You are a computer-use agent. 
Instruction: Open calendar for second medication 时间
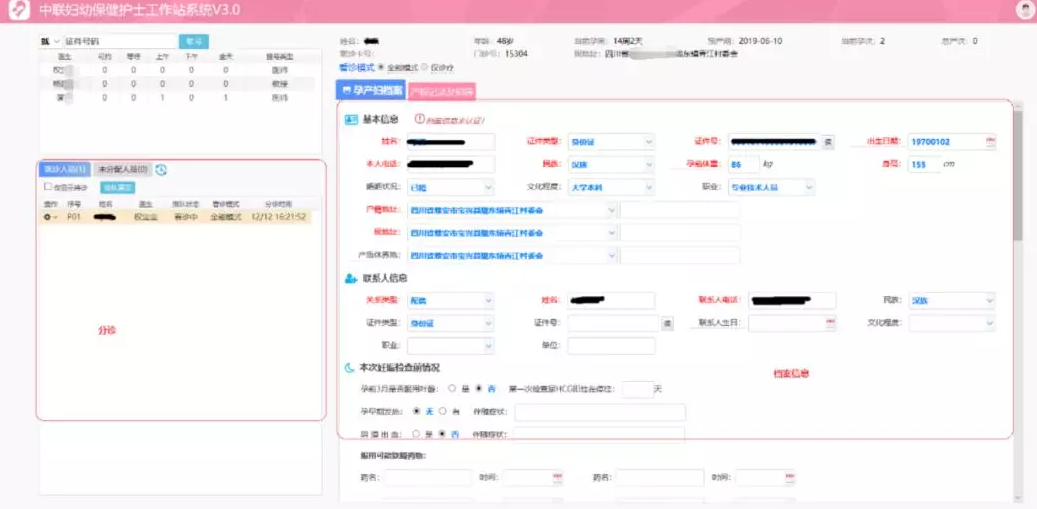pyautogui.click(x=788, y=477)
